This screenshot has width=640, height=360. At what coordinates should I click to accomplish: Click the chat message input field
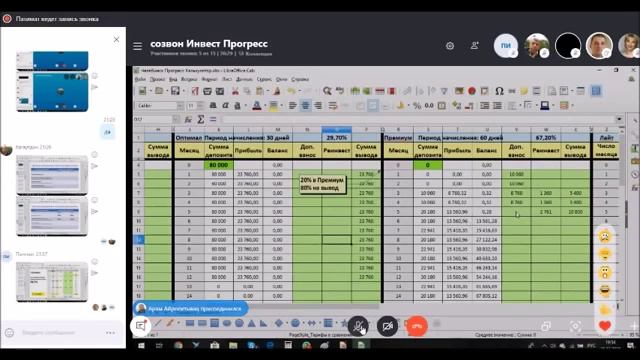pyautogui.click(x=61, y=333)
